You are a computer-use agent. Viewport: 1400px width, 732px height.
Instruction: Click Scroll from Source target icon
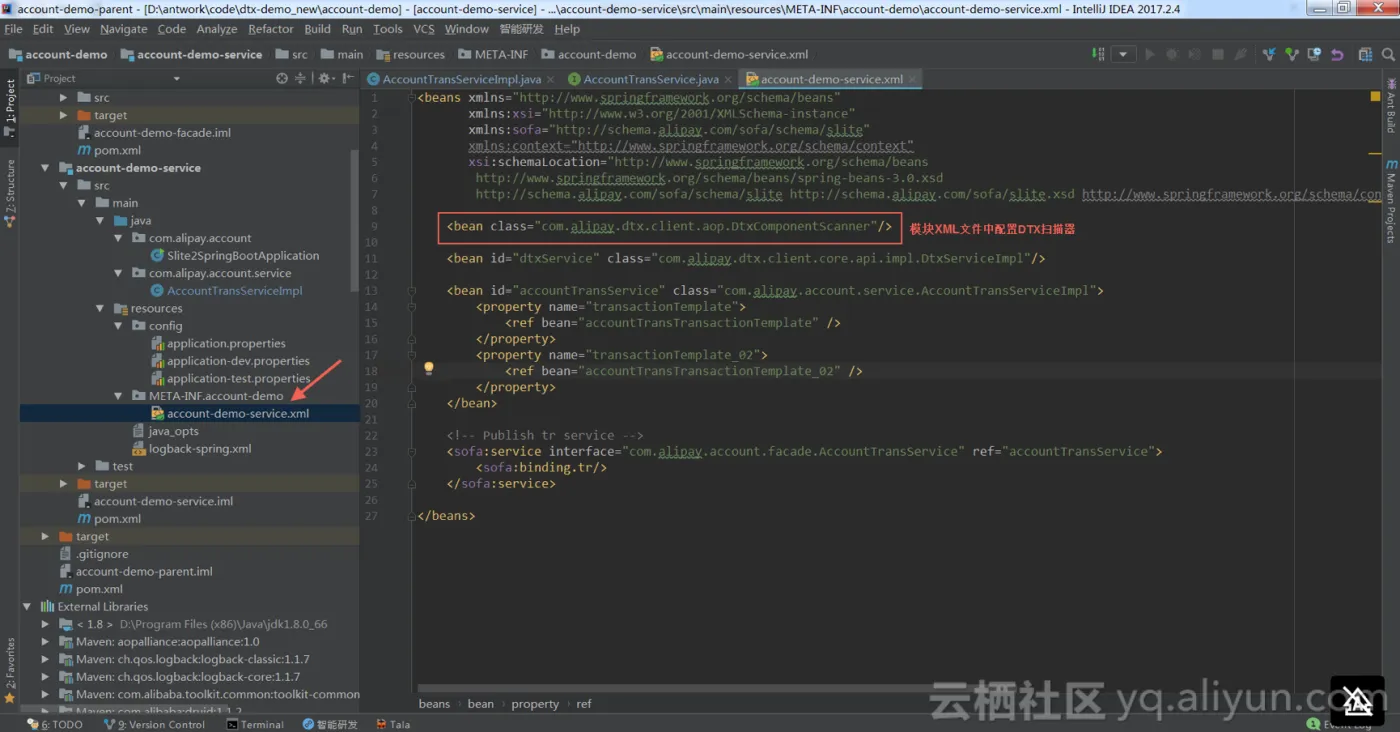click(x=282, y=78)
